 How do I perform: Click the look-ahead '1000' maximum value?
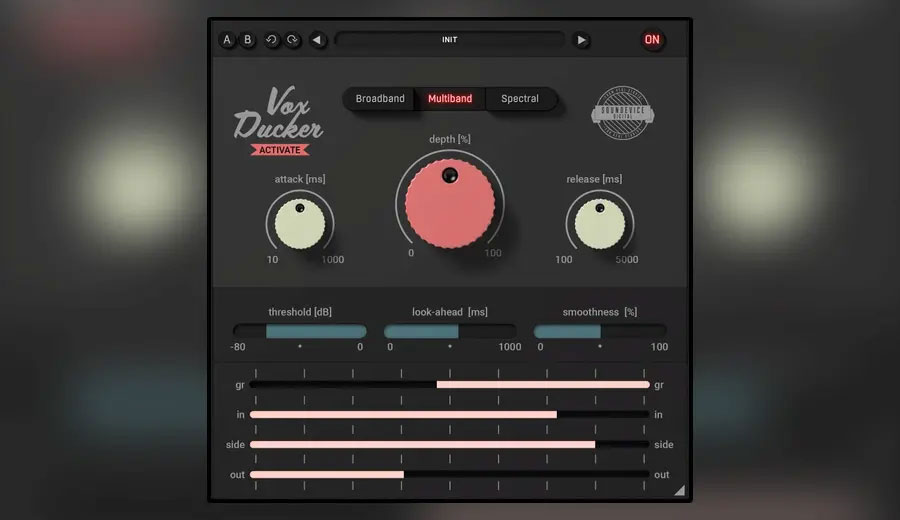coord(510,347)
